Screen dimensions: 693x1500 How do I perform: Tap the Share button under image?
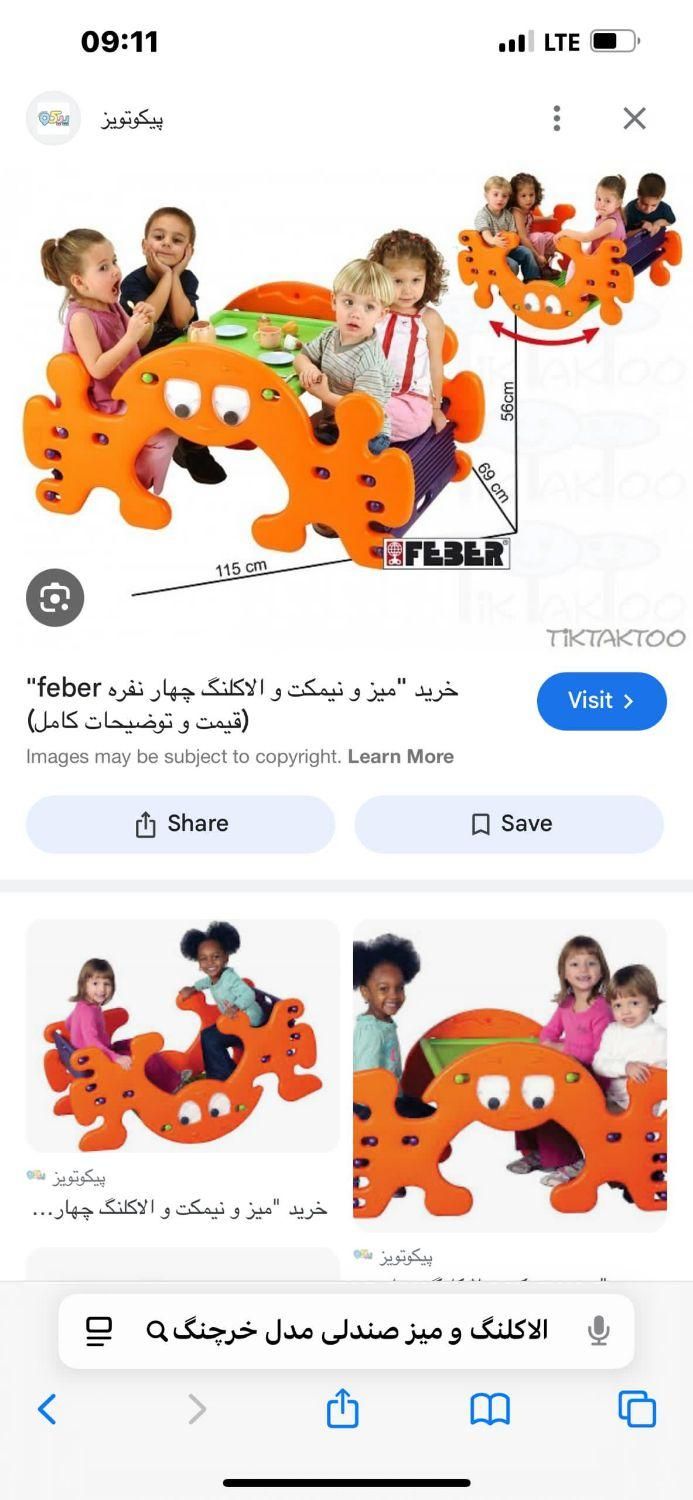[180, 824]
